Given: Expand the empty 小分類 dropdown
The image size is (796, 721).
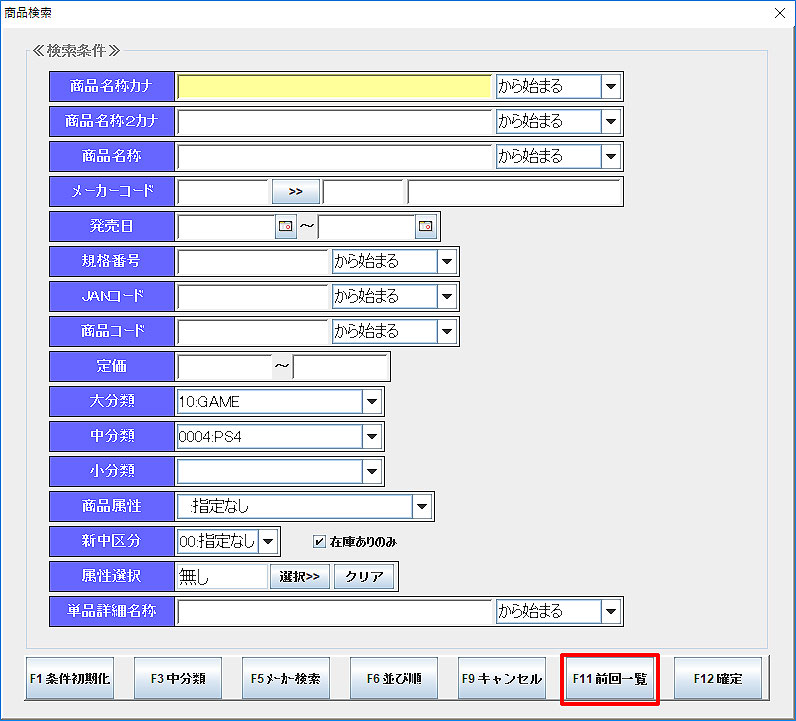Looking at the screenshot, I should click(372, 472).
